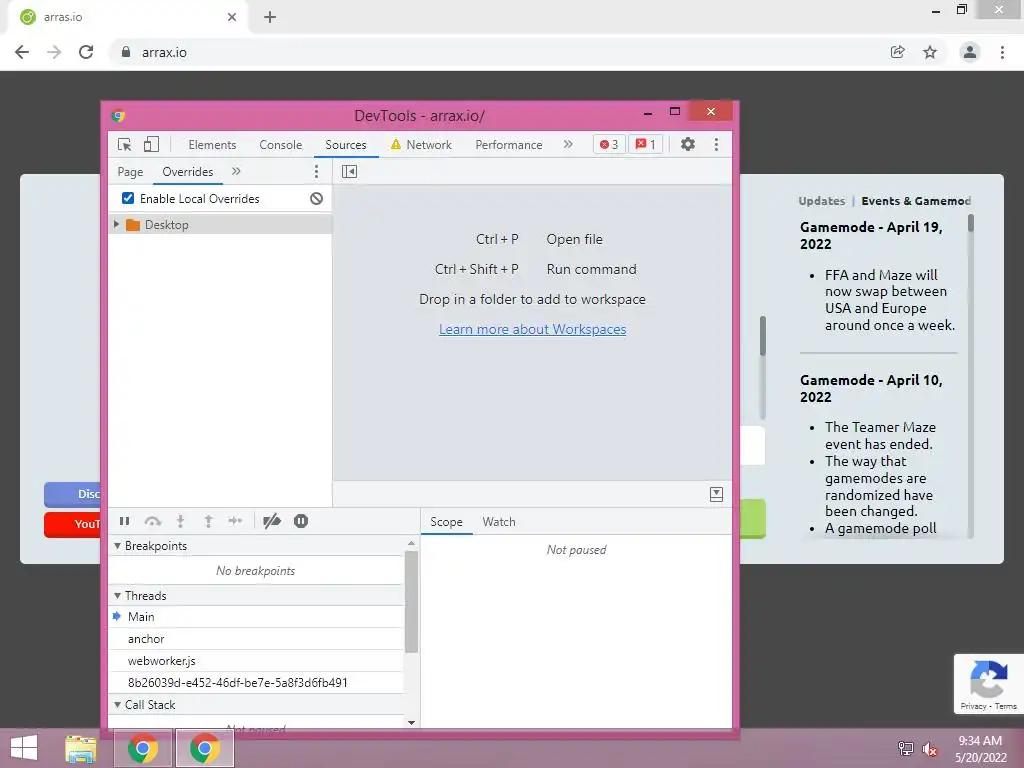Select the anchor thread row
Image resolution: width=1024 pixels, height=768 pixels.
(256, 639)
